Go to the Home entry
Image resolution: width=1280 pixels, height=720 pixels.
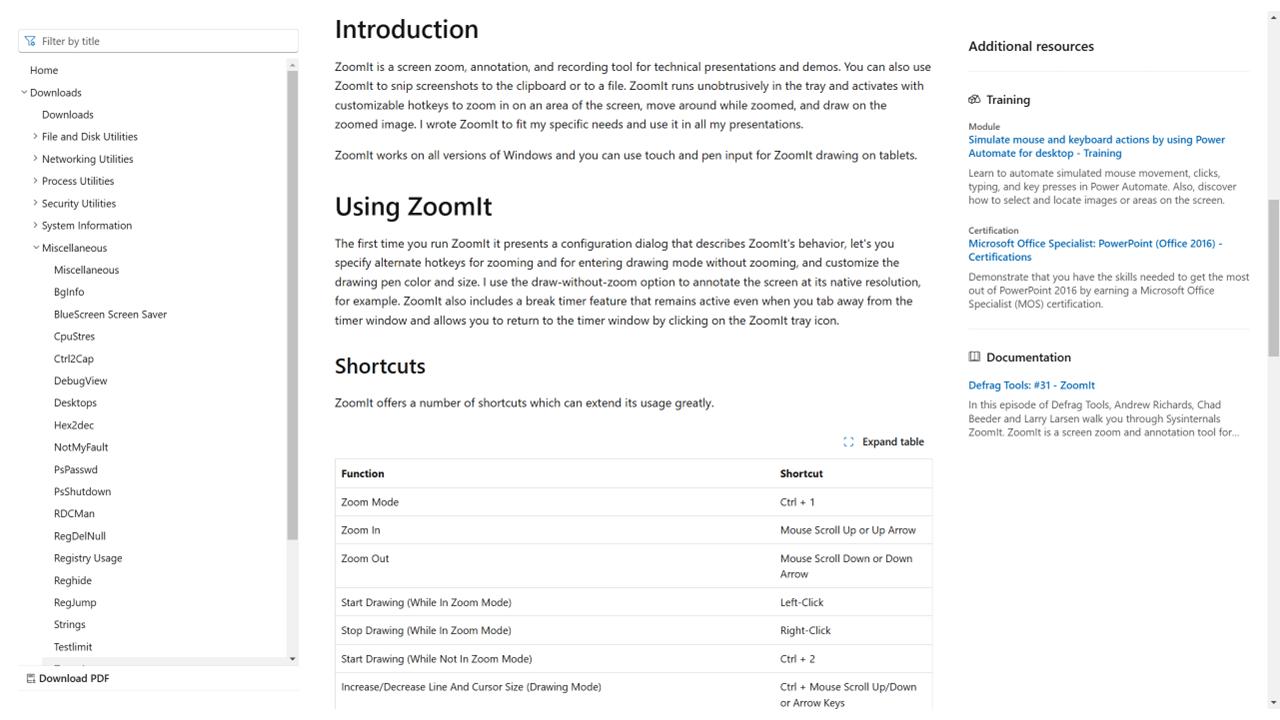44,70
